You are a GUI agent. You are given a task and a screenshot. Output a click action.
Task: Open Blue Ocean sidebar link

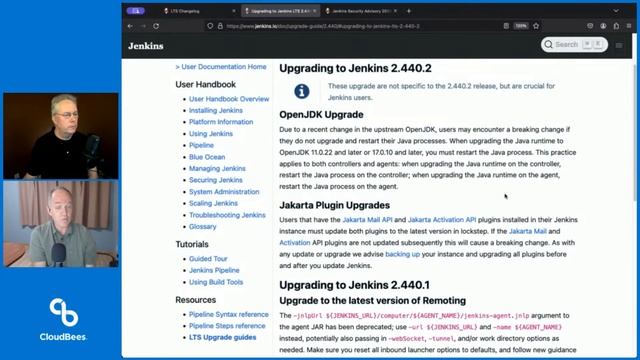coord(207,157)
